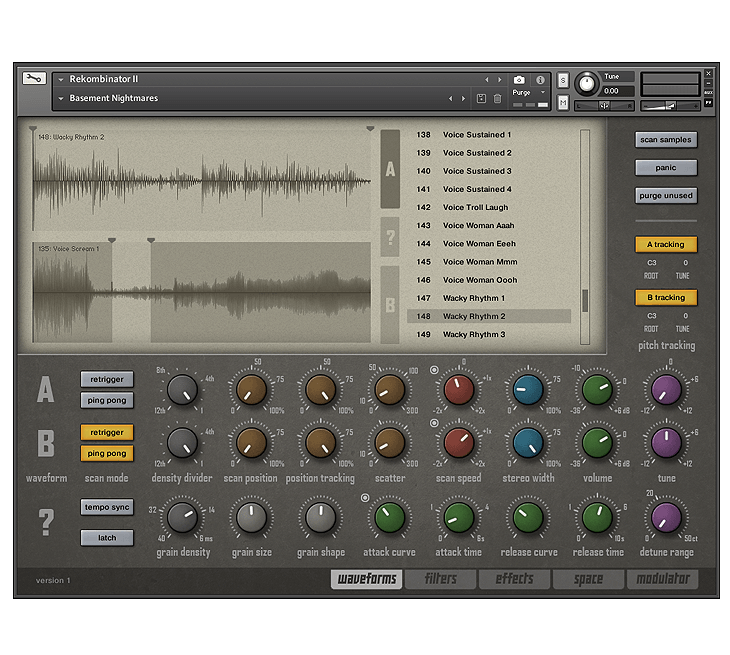The height and width of the screenshot is (655, 730).
Task: Click the scan samples button
Action: pos(666,140)
